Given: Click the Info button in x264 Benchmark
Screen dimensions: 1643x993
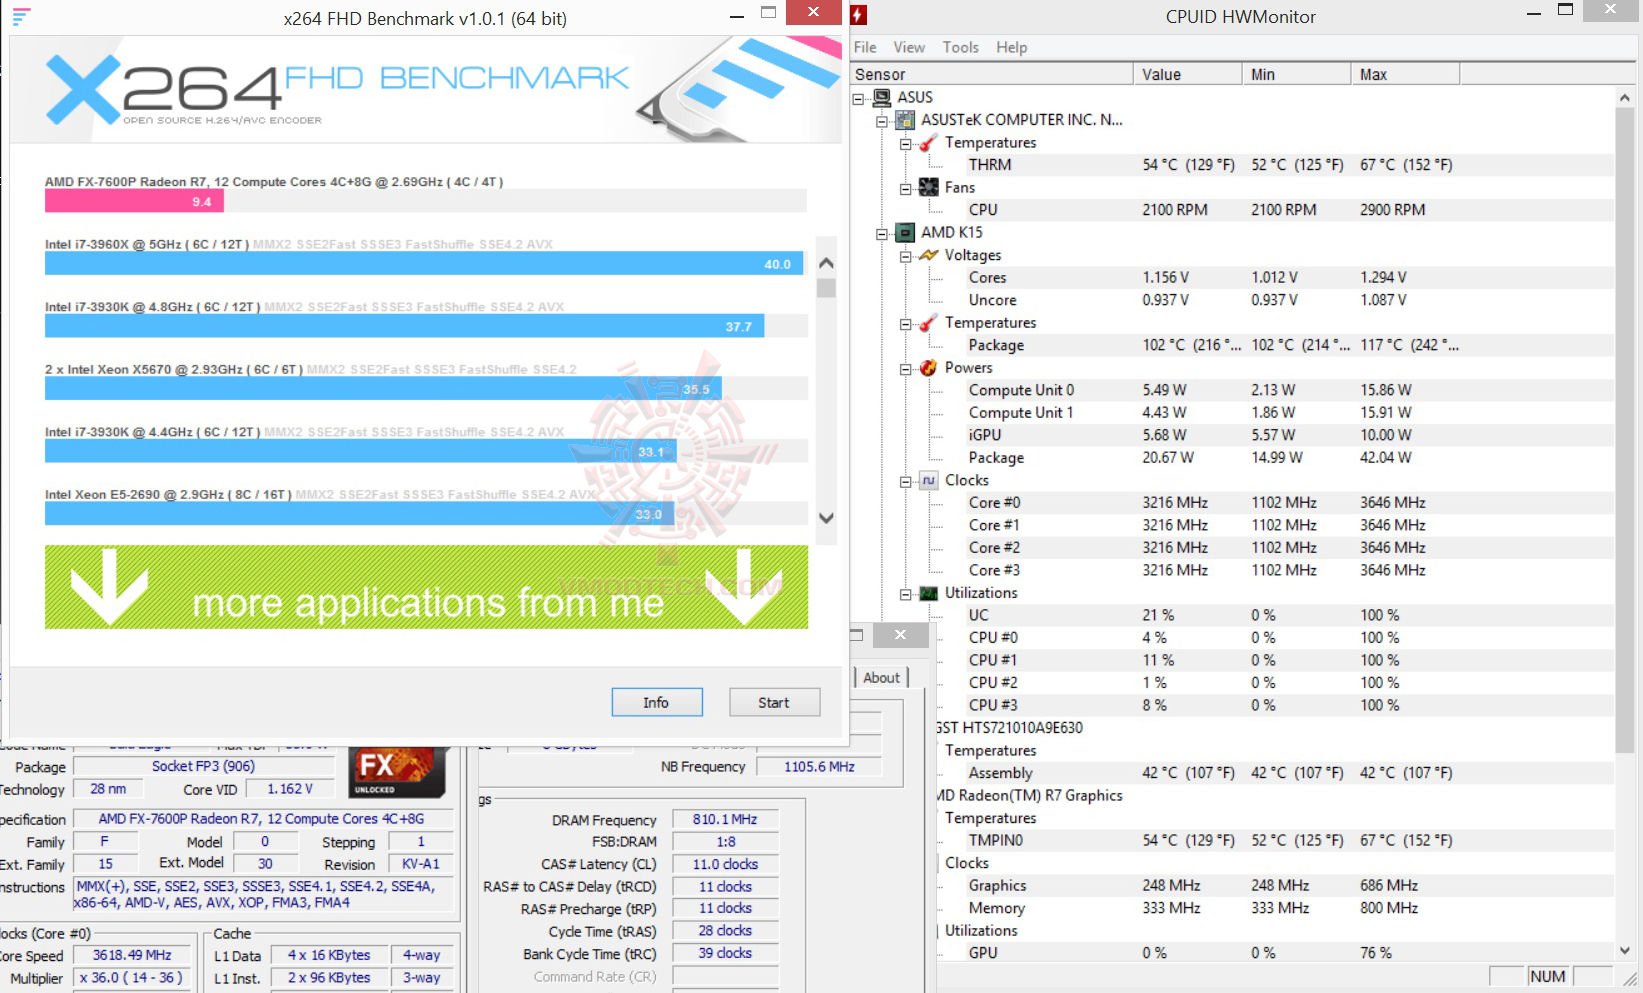Looking at the screenshot, I should coord(657,702).
